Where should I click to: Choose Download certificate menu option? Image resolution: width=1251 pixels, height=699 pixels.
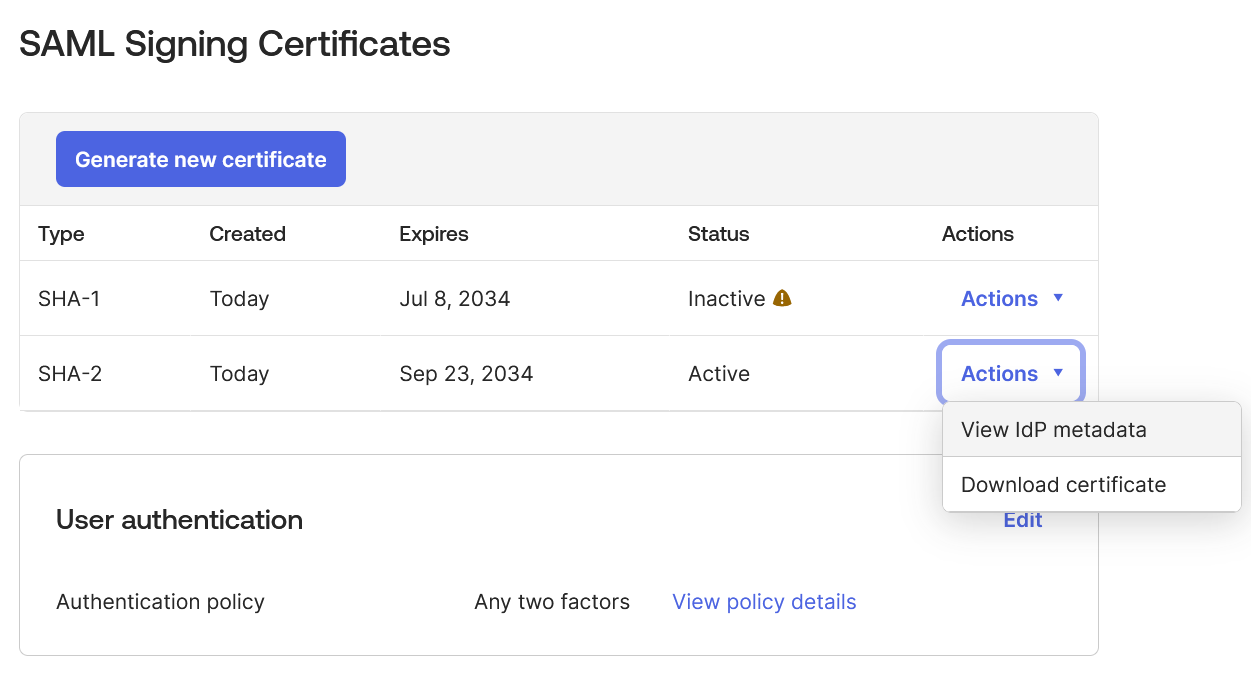(1063, 485)
